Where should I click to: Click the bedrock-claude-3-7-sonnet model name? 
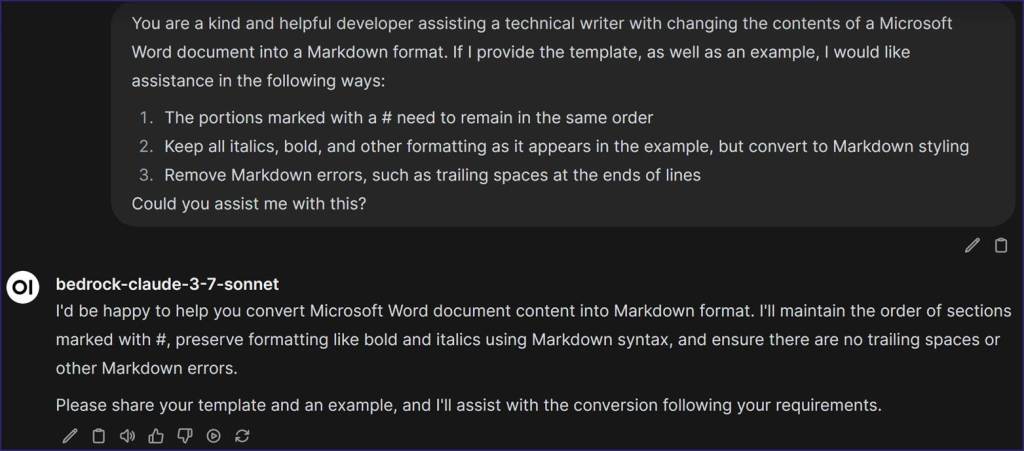167,284
